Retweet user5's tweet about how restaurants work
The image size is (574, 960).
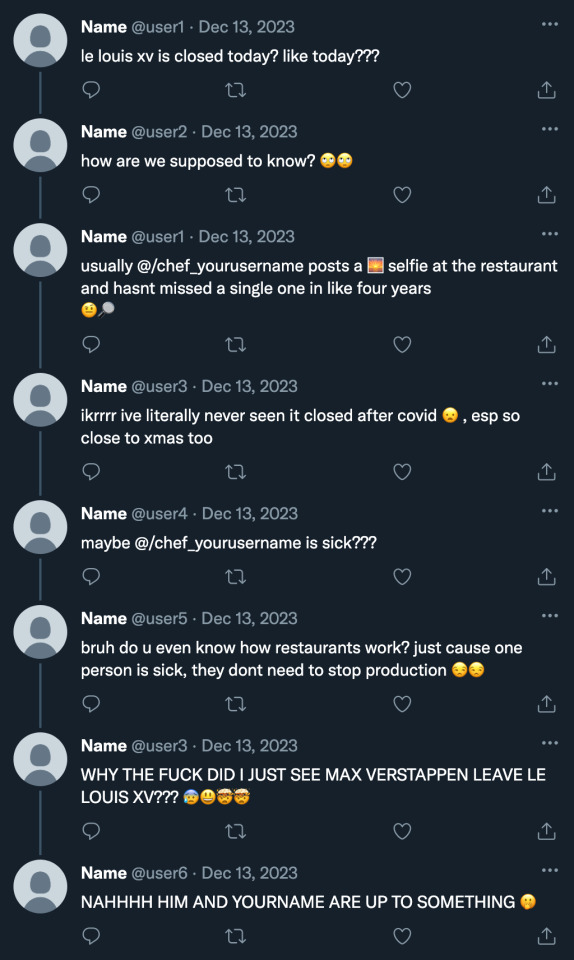pos(236,704)
